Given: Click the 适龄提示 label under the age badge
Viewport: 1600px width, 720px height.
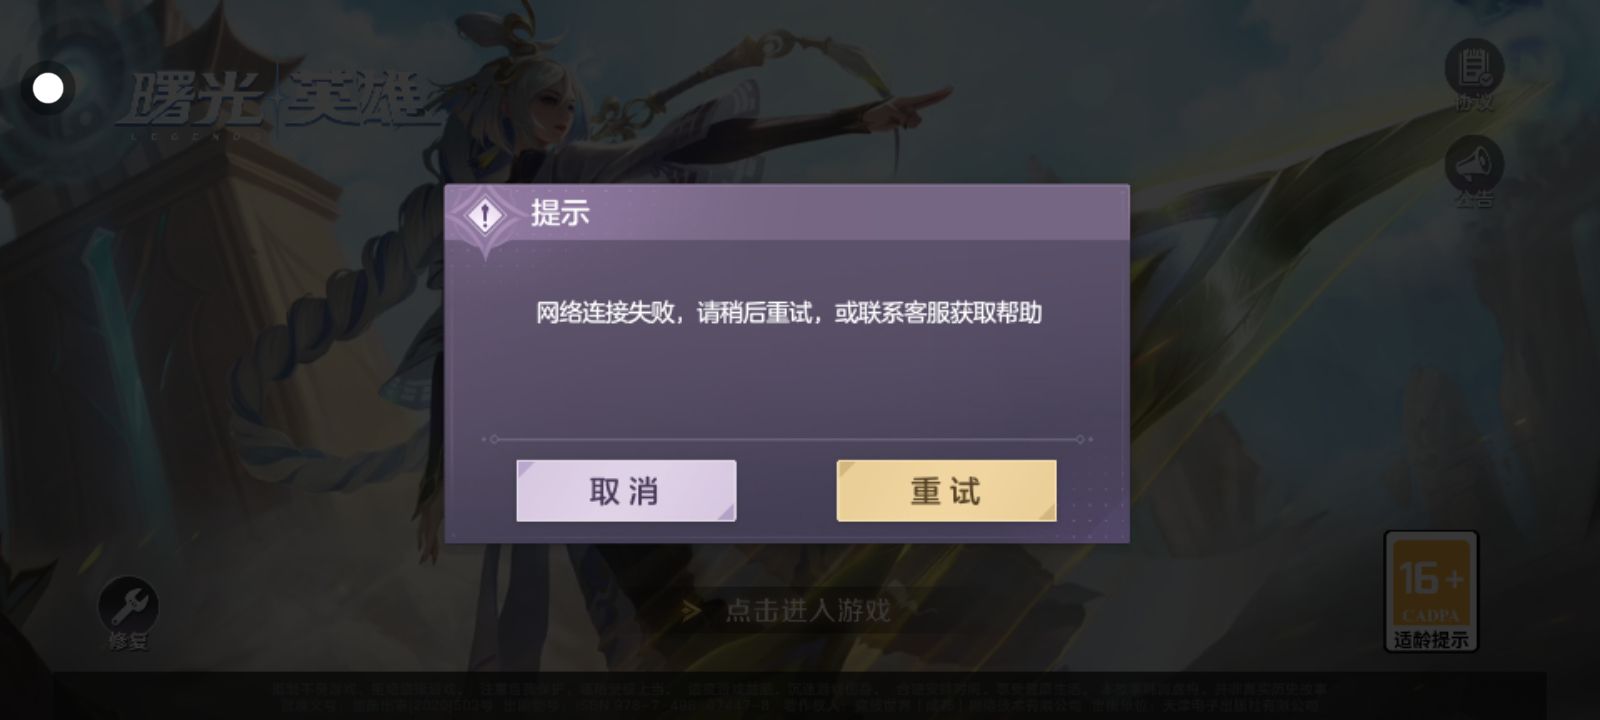Looking at the screenshot, I should 1431,640.
